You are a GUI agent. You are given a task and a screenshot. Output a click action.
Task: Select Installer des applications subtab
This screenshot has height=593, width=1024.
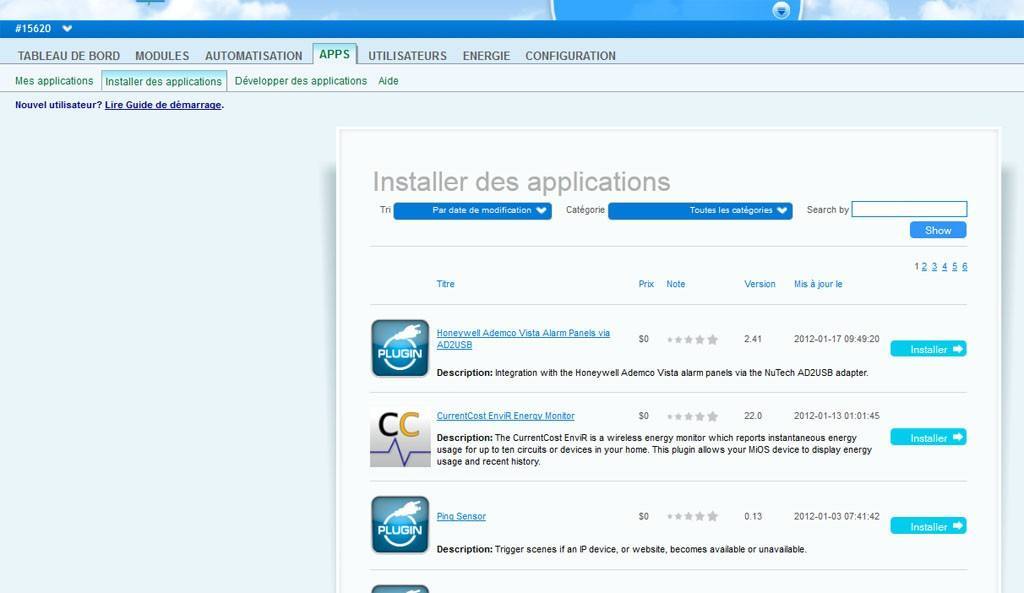click(164, 81)
